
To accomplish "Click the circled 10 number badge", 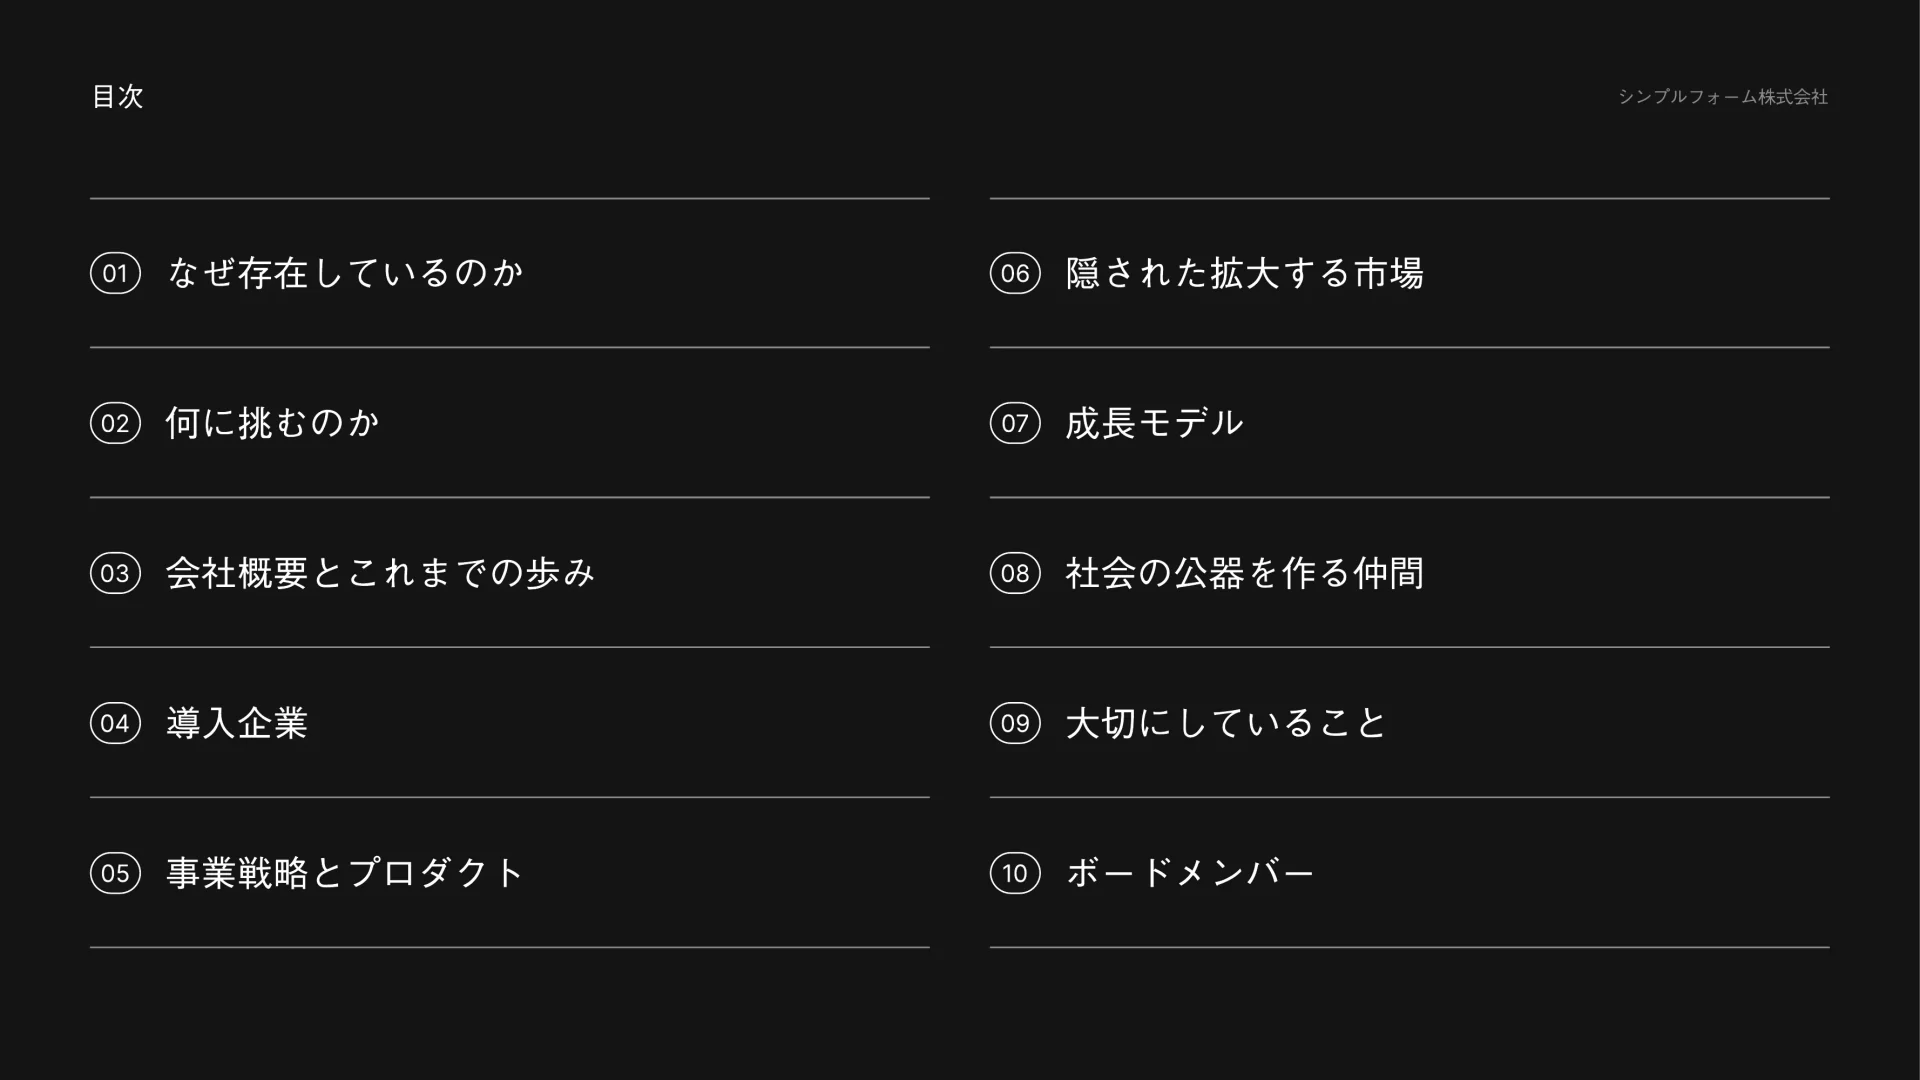I will tap(1015, 873).
